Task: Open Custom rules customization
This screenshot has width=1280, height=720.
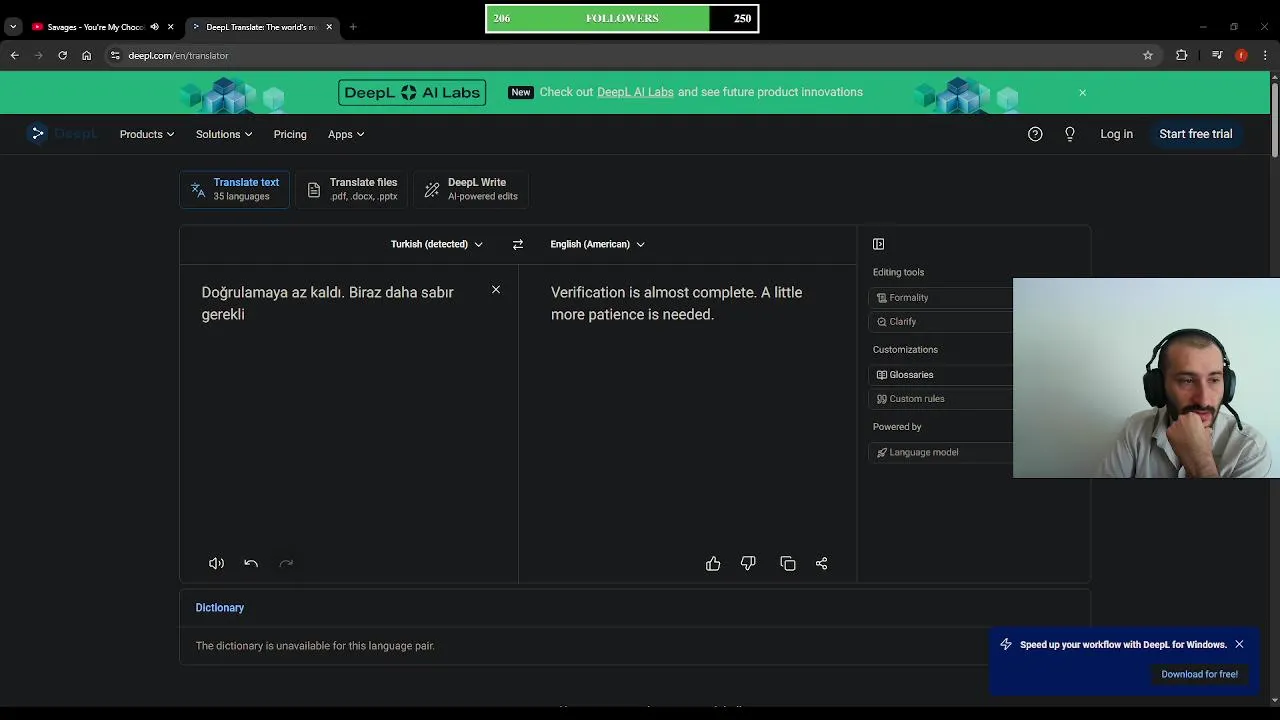Action: tap(942, 398)
